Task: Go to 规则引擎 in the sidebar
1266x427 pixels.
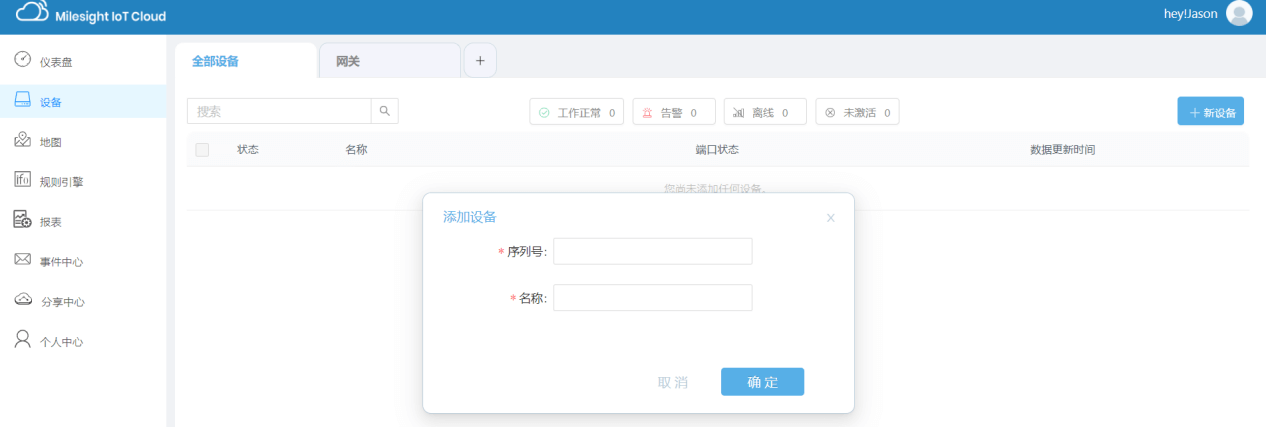Action: [x=60, y=182]
